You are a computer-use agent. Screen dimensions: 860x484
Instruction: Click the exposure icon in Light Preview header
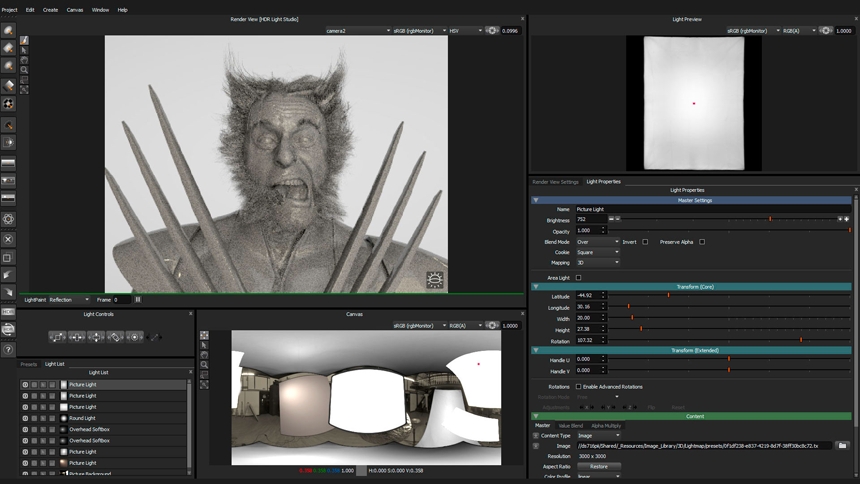(x=825, y=31)
